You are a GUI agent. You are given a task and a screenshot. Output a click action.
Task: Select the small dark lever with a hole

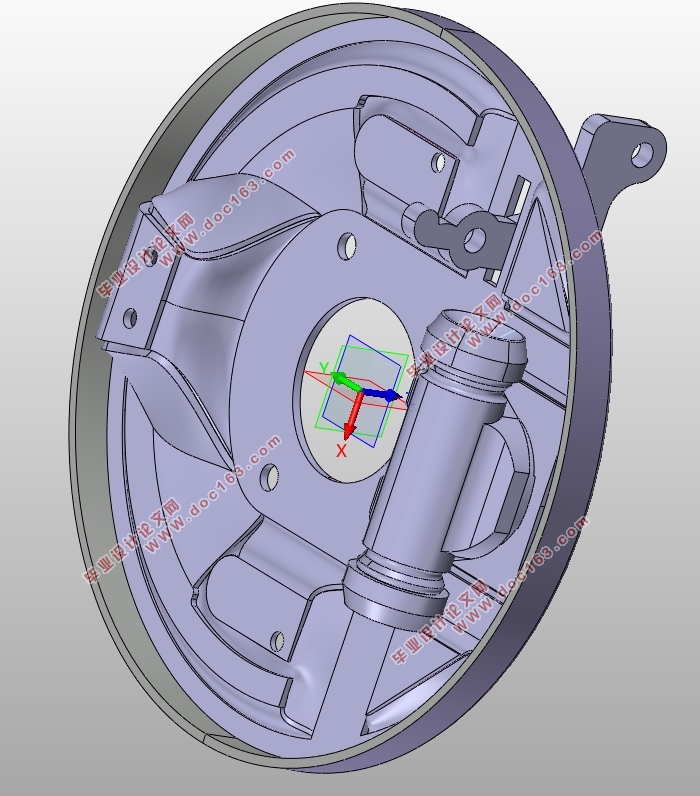457,235
